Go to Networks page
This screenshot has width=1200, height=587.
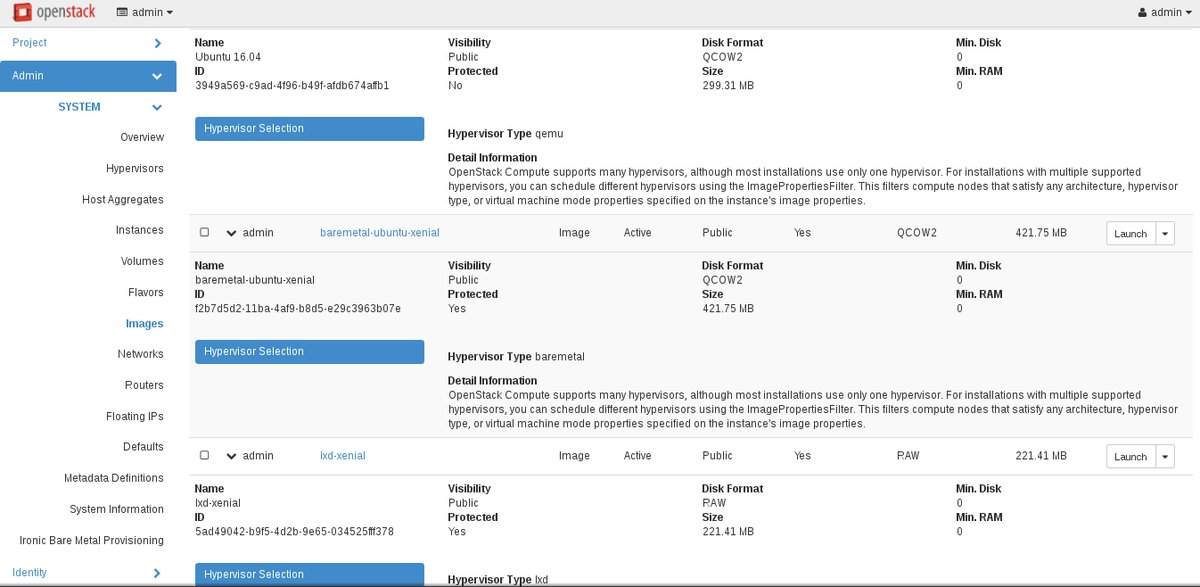coord(141,354)
